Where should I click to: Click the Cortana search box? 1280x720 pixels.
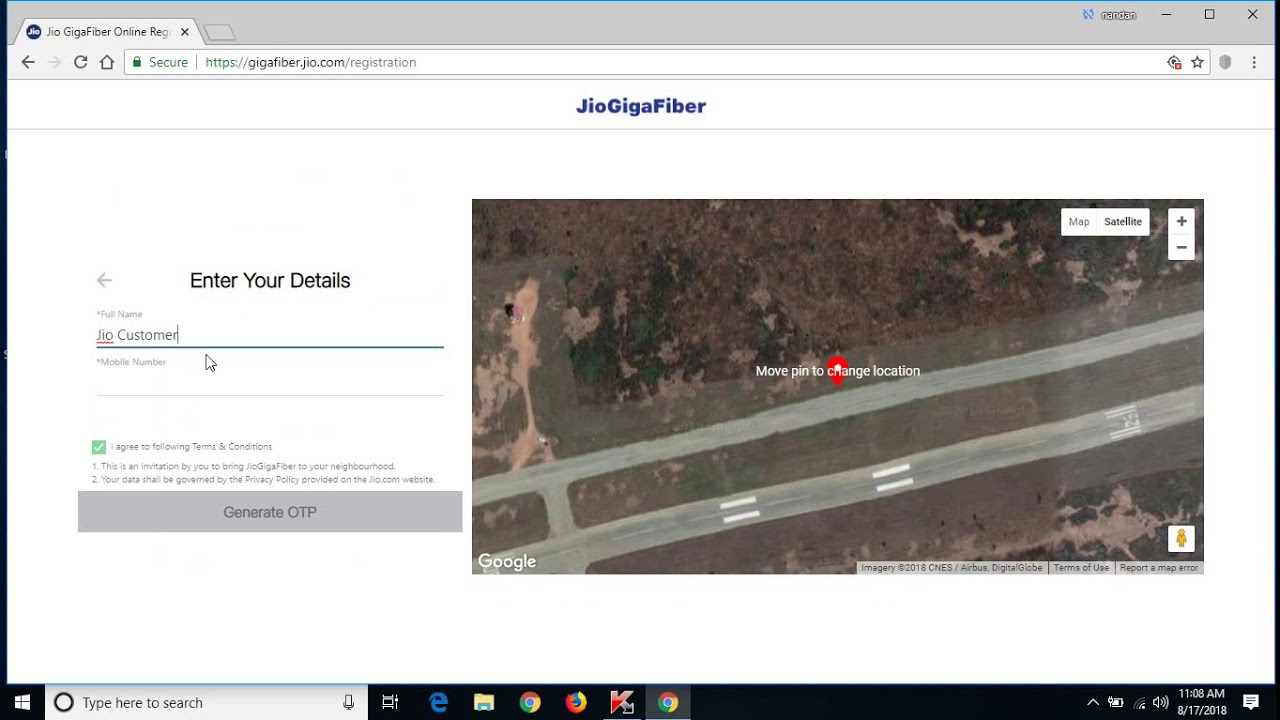pos(206,702)
